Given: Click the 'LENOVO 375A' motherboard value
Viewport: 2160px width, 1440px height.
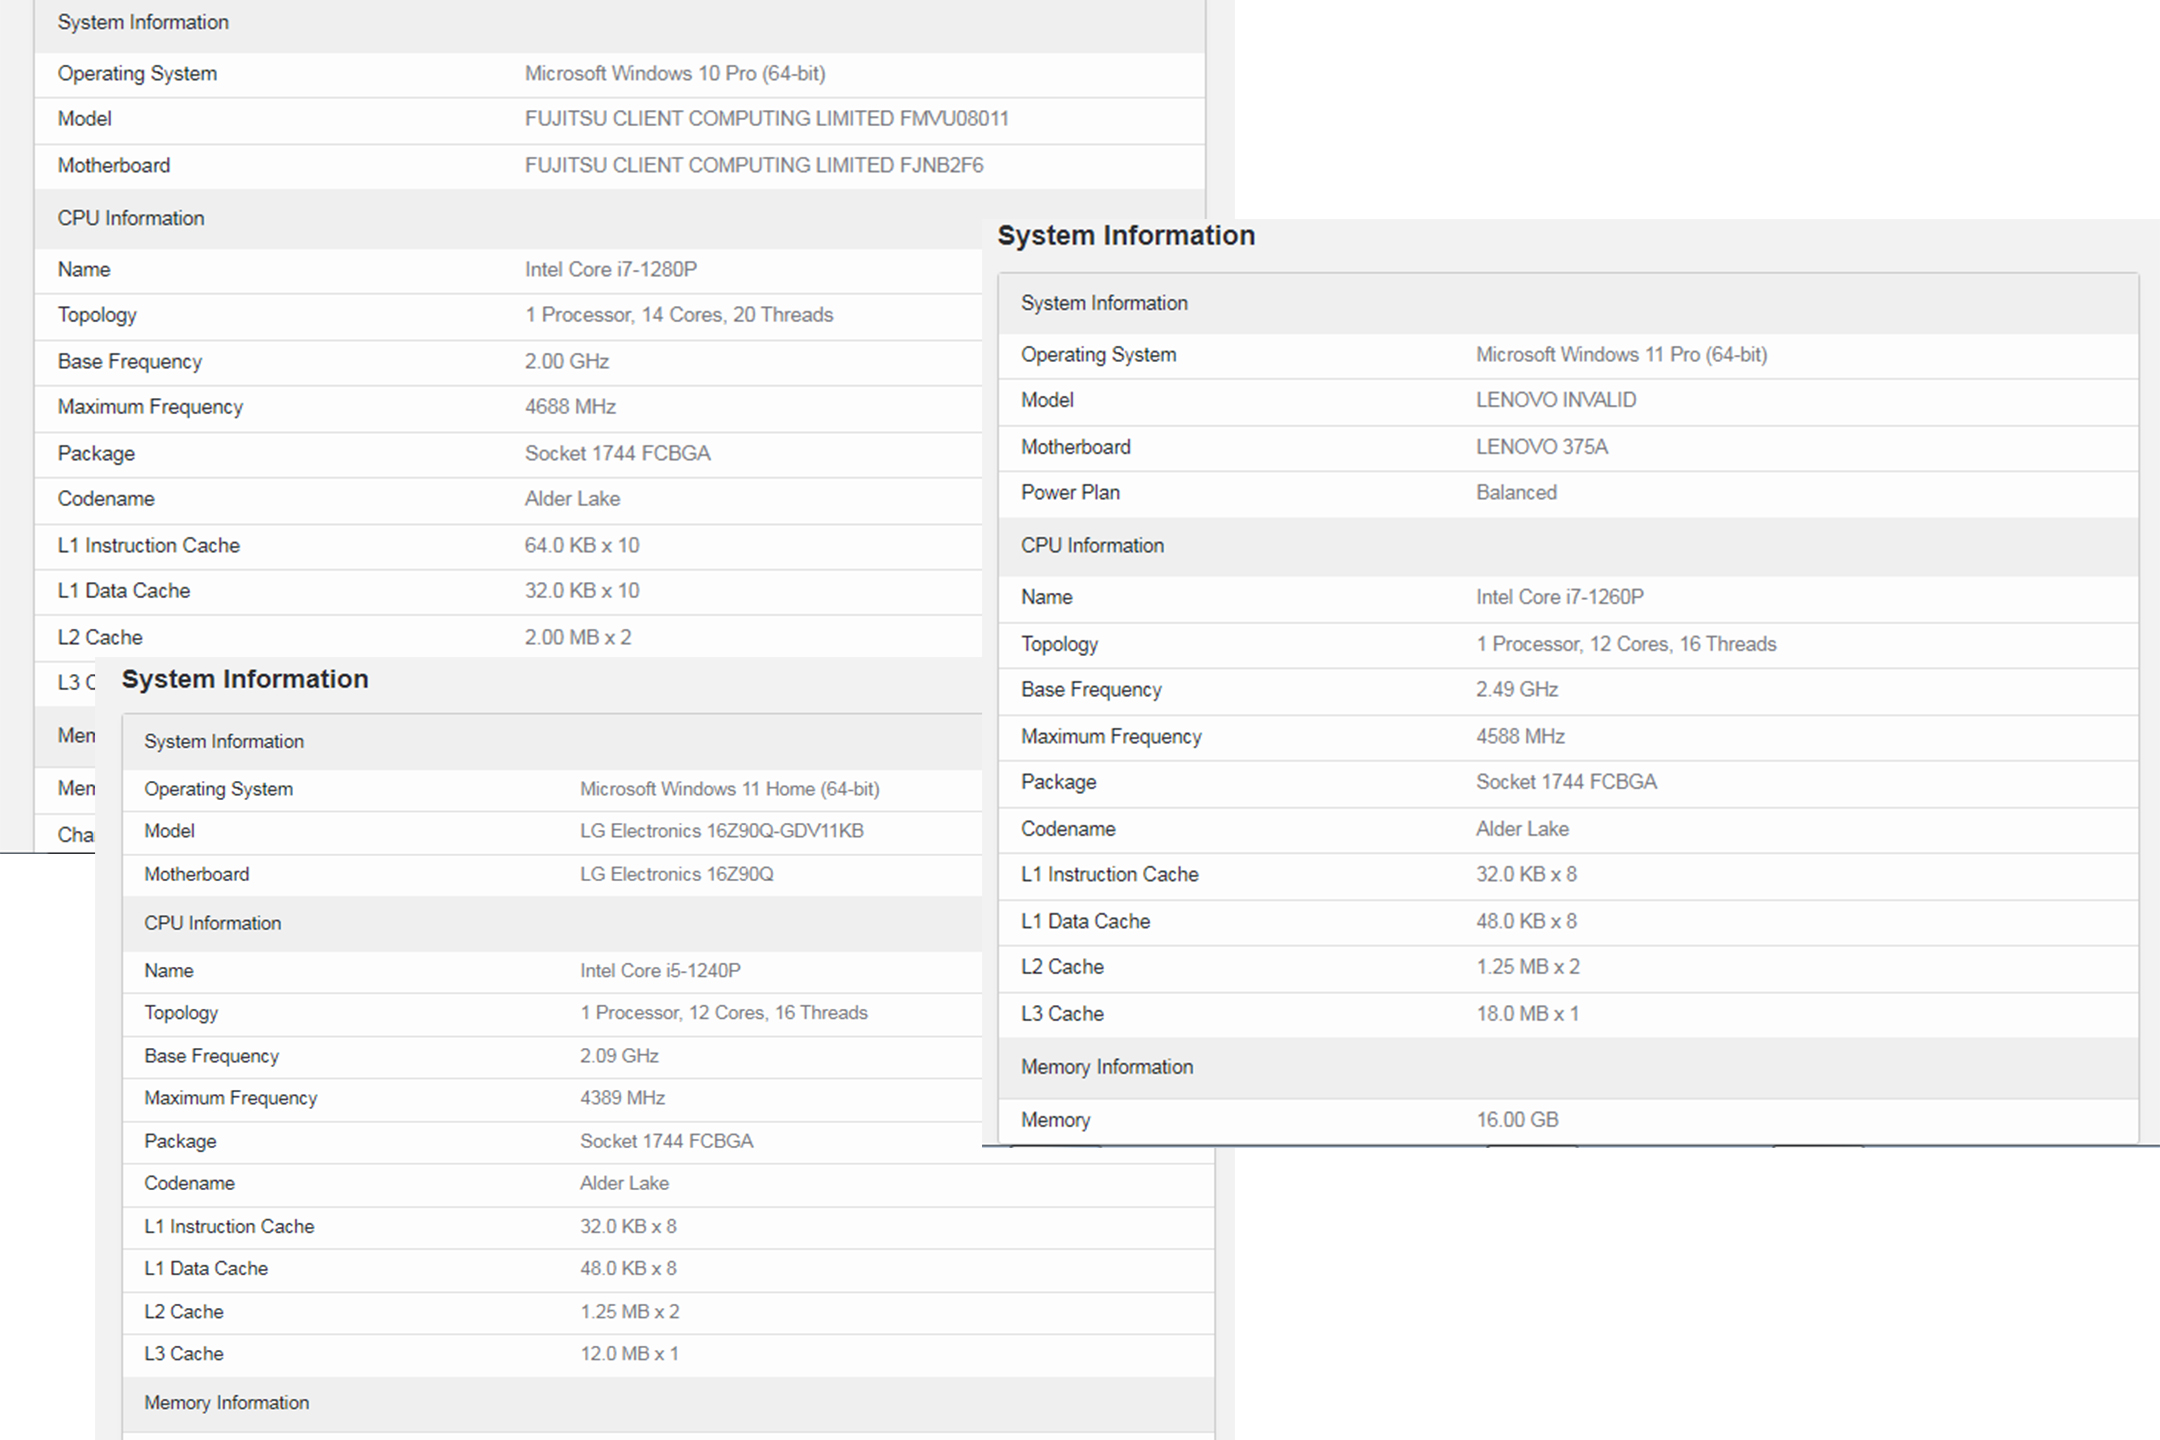Looking at the screenshot, I should coord(1542,447).
